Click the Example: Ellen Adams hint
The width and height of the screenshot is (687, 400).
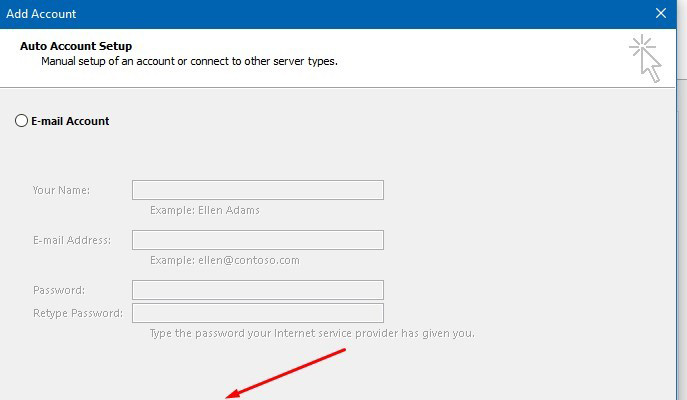click(205, 210)
